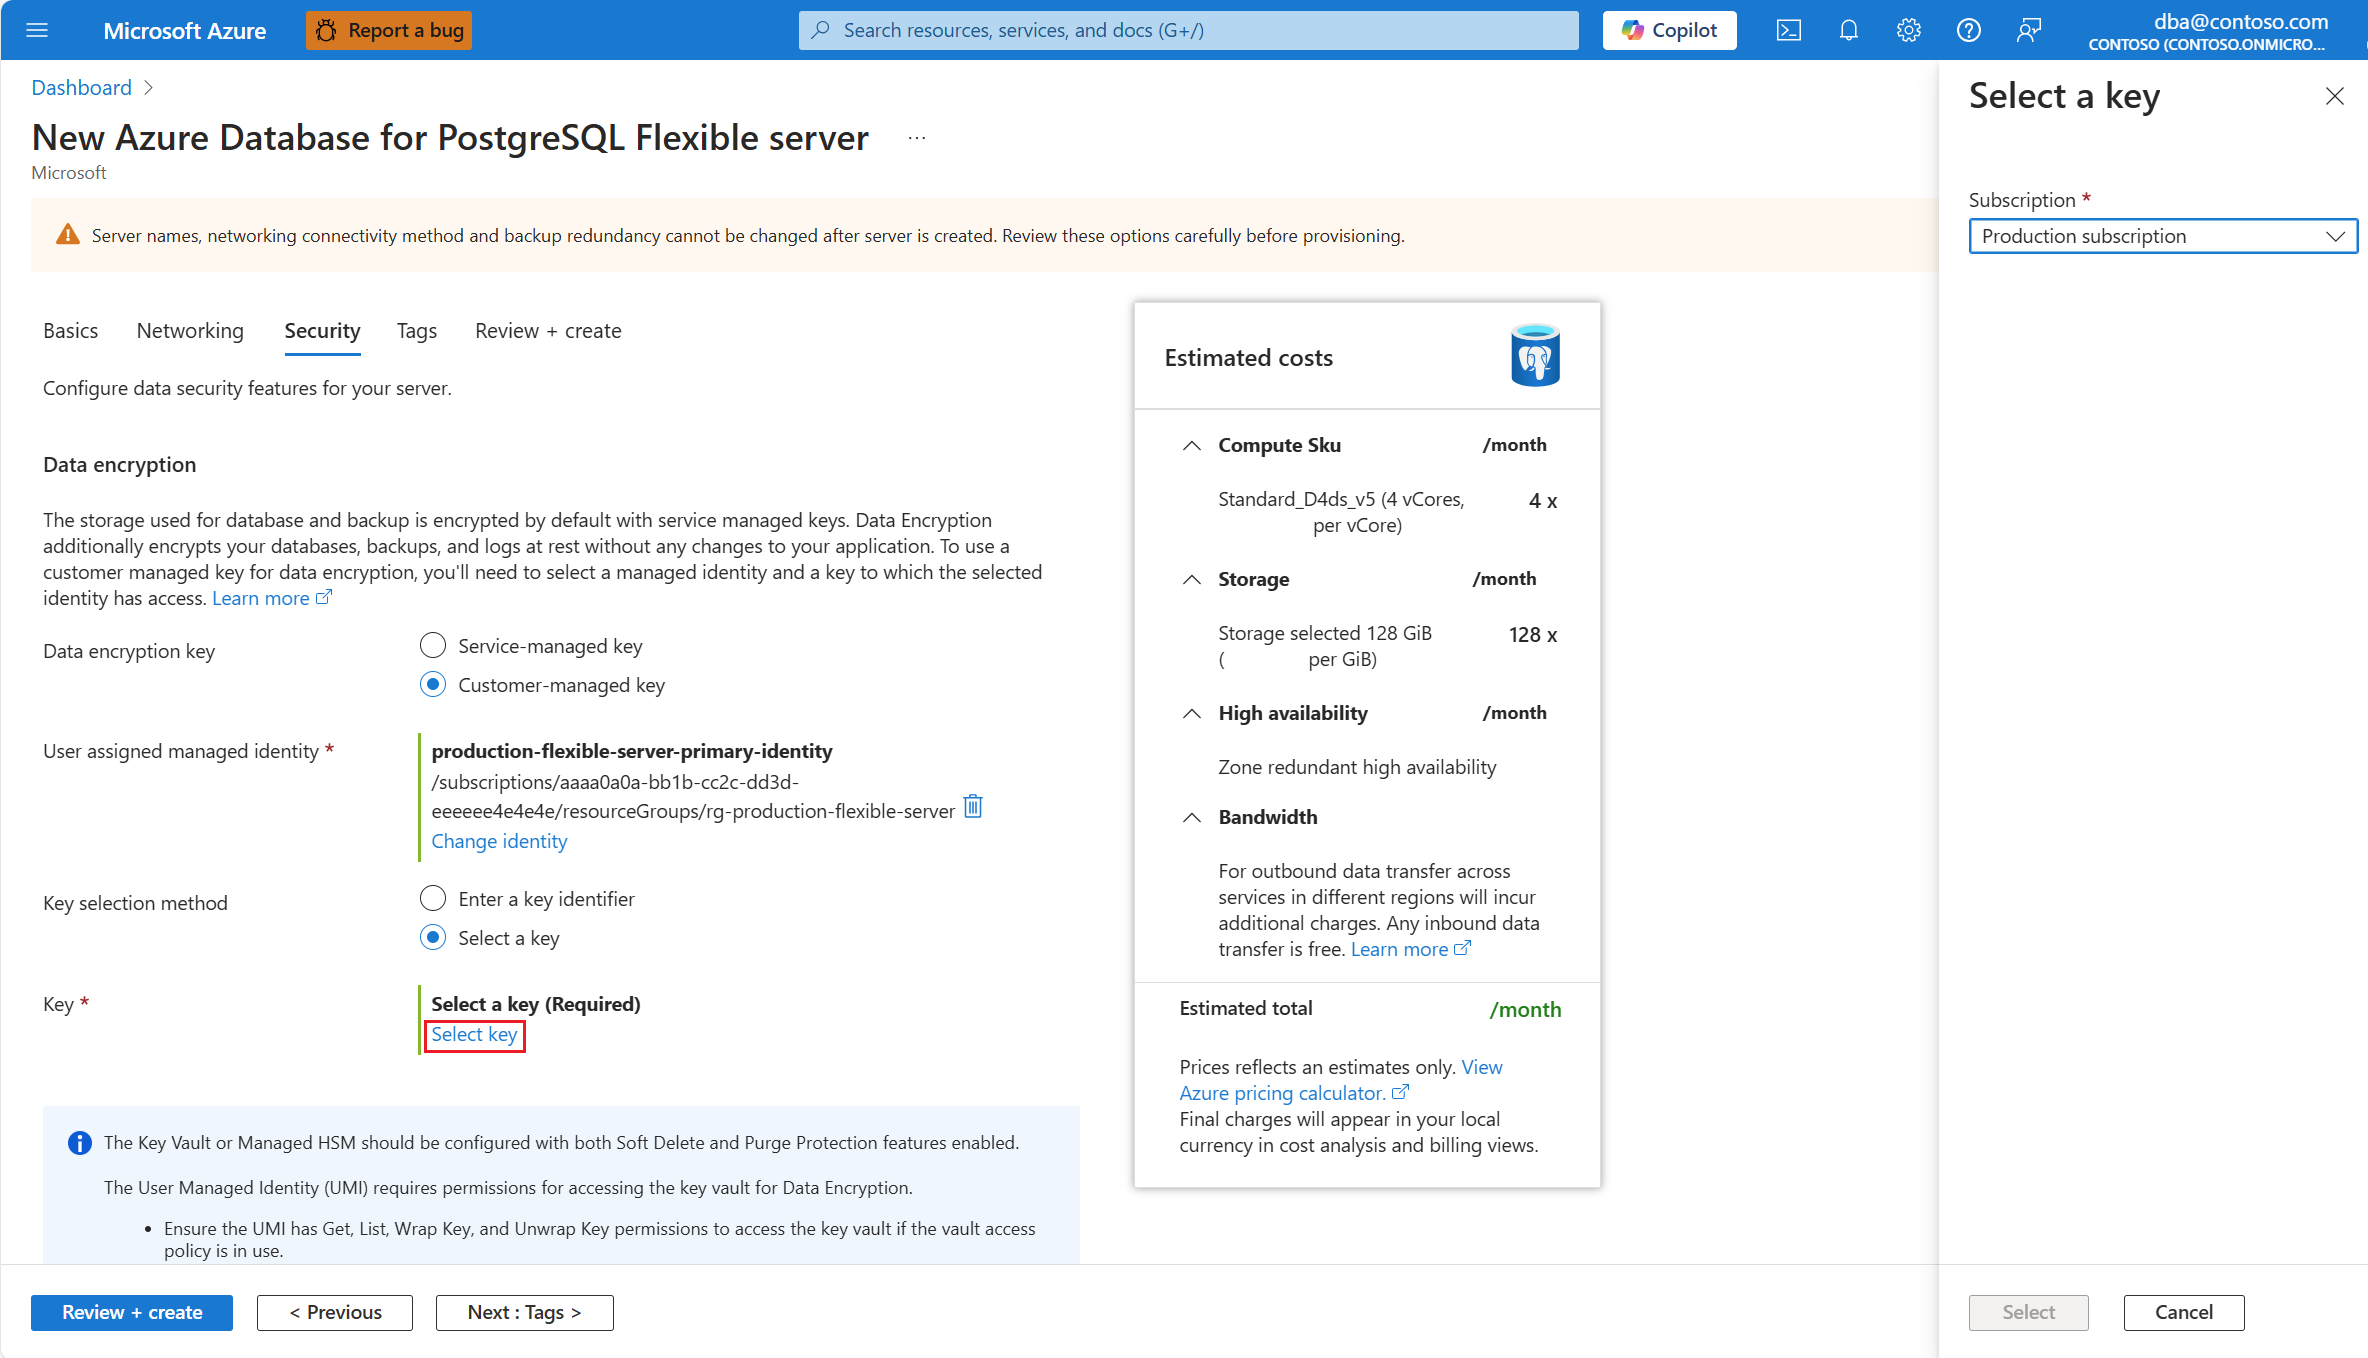The image size is (2368, 1358).
Task: Collapse the High availability cost section
Action: [1191, 714]
